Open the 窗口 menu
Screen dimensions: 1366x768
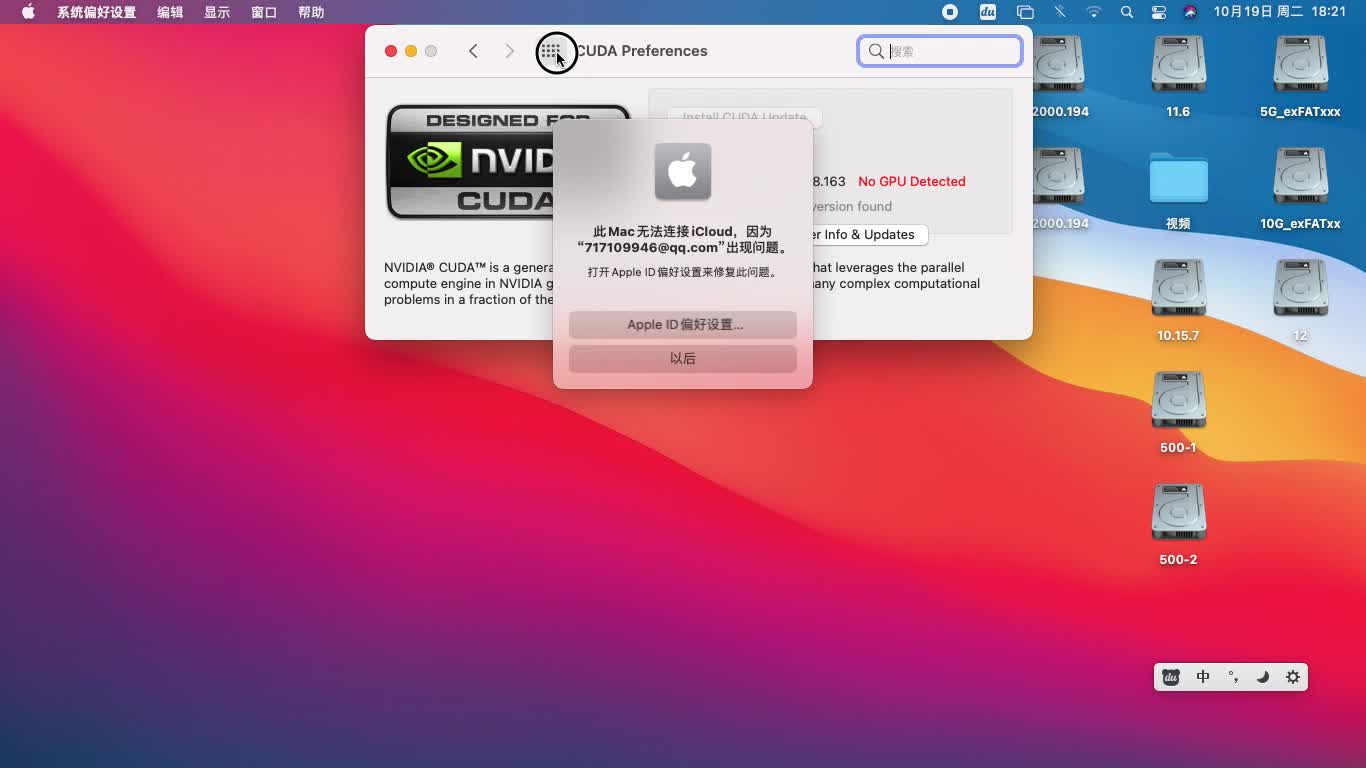click(264, 12)
